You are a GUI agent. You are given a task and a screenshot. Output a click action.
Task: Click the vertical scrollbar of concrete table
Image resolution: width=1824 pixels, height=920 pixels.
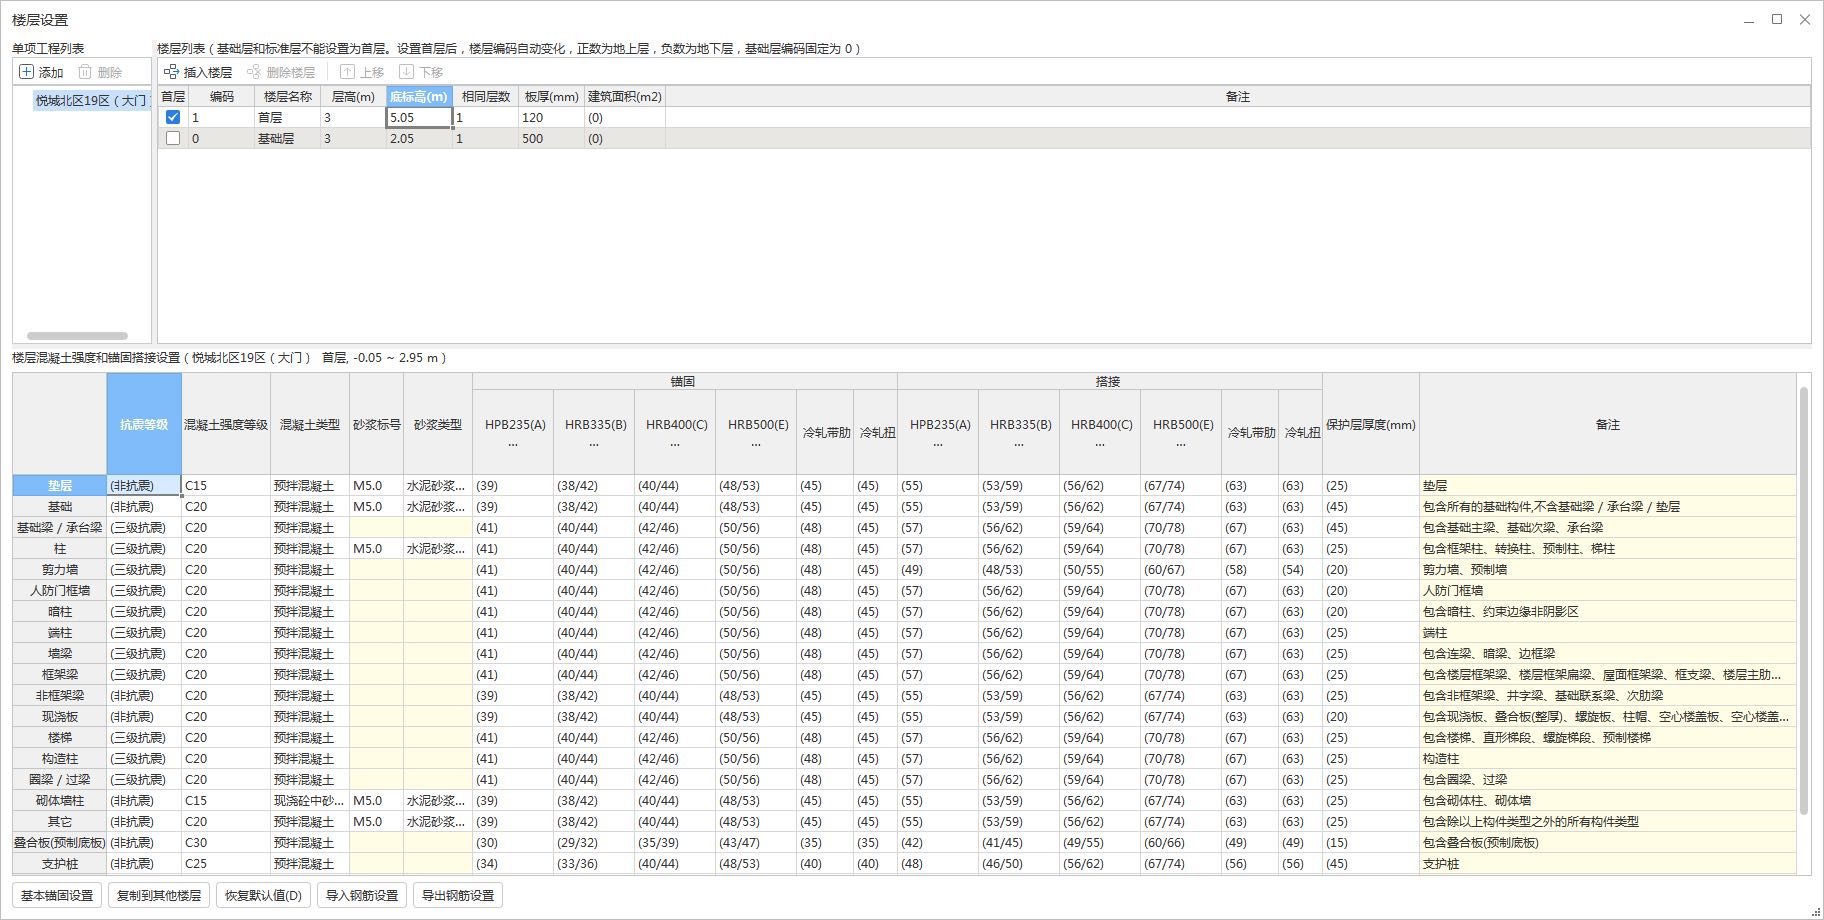pos(1804,600)
